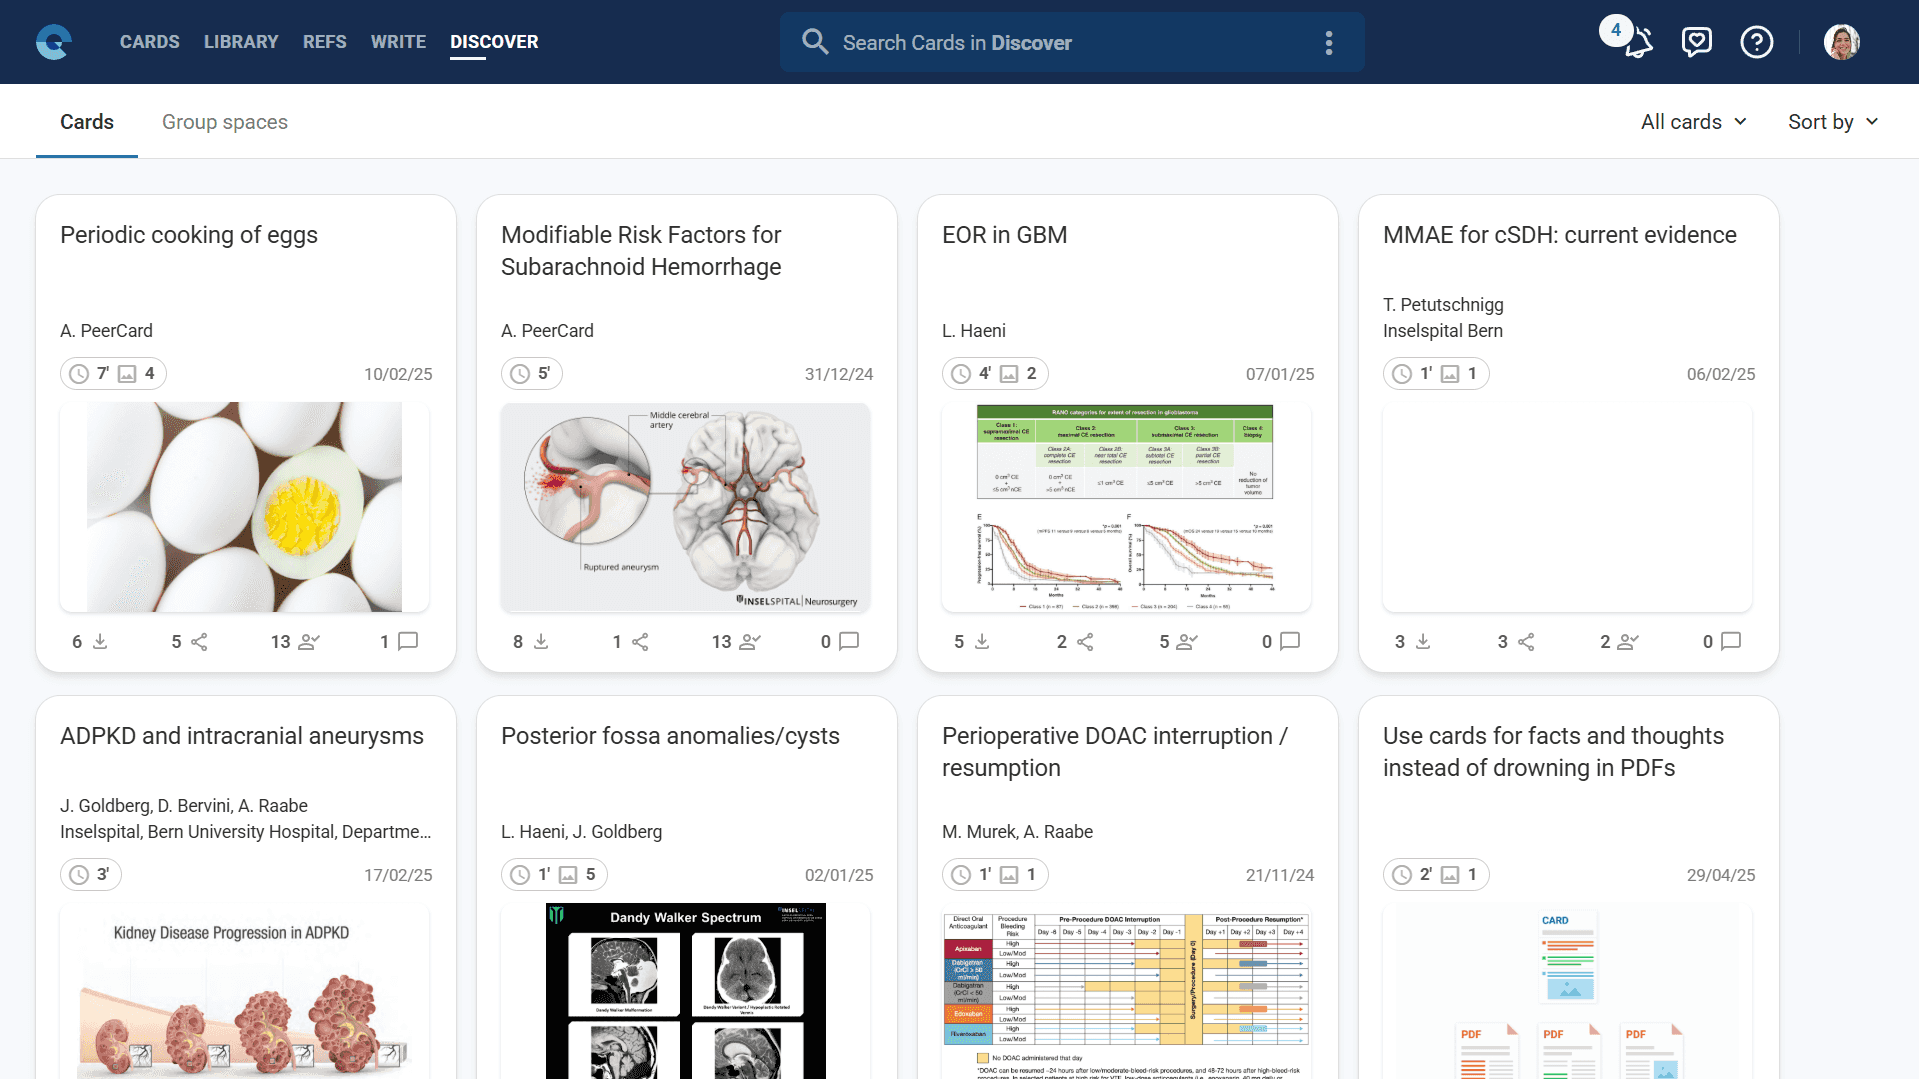
Task: Open the LIBRARY menu item
Action: [241, 42]
